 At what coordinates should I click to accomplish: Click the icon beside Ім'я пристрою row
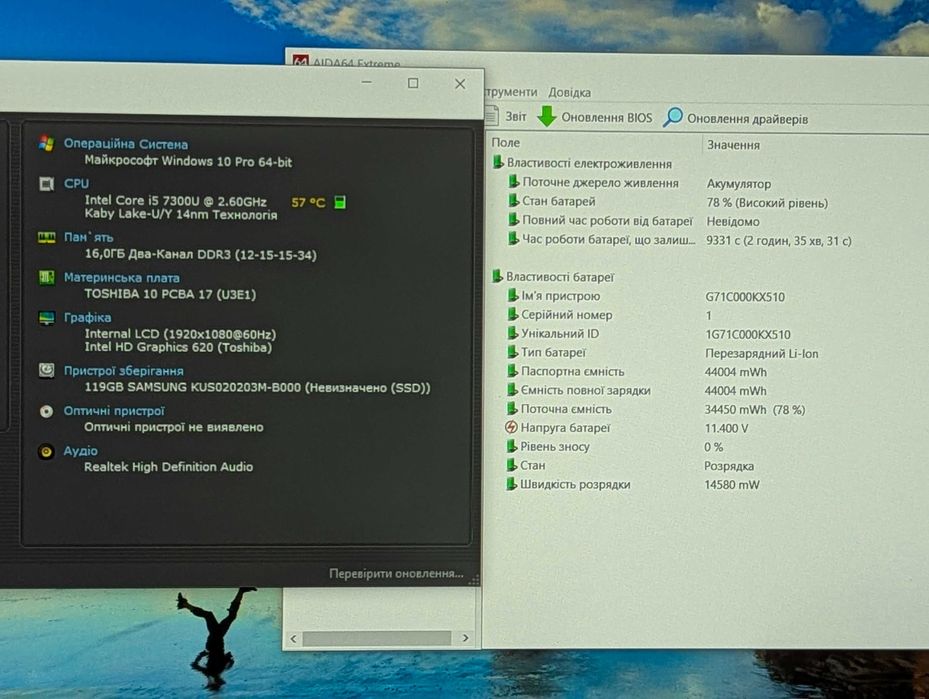513,295
